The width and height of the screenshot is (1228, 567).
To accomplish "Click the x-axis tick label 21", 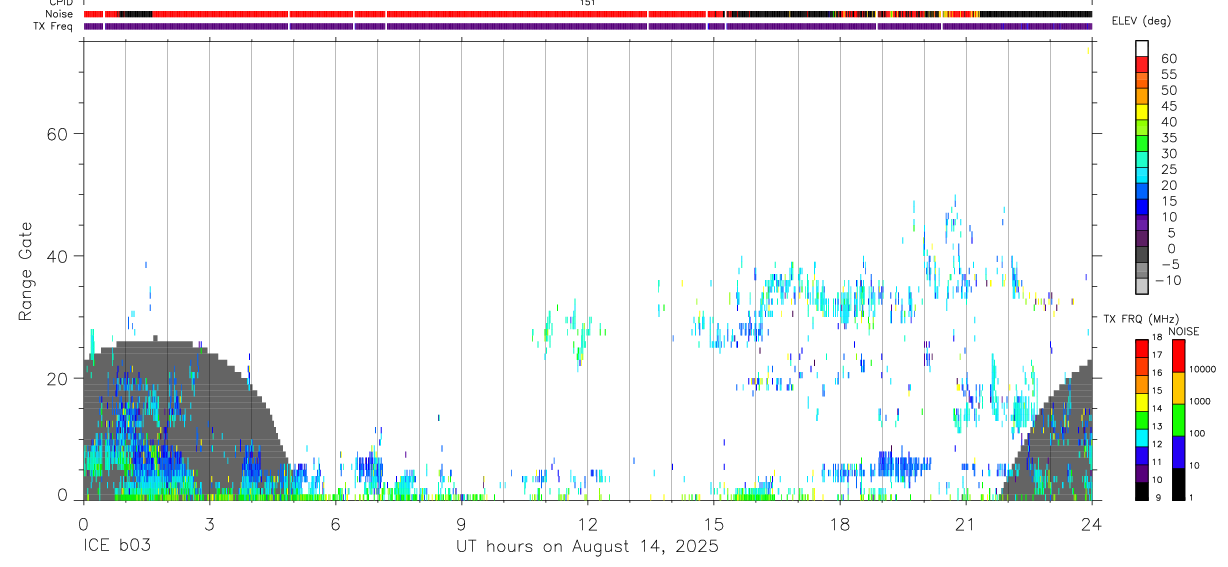I will pyautogui.click(x=965, y=524).
